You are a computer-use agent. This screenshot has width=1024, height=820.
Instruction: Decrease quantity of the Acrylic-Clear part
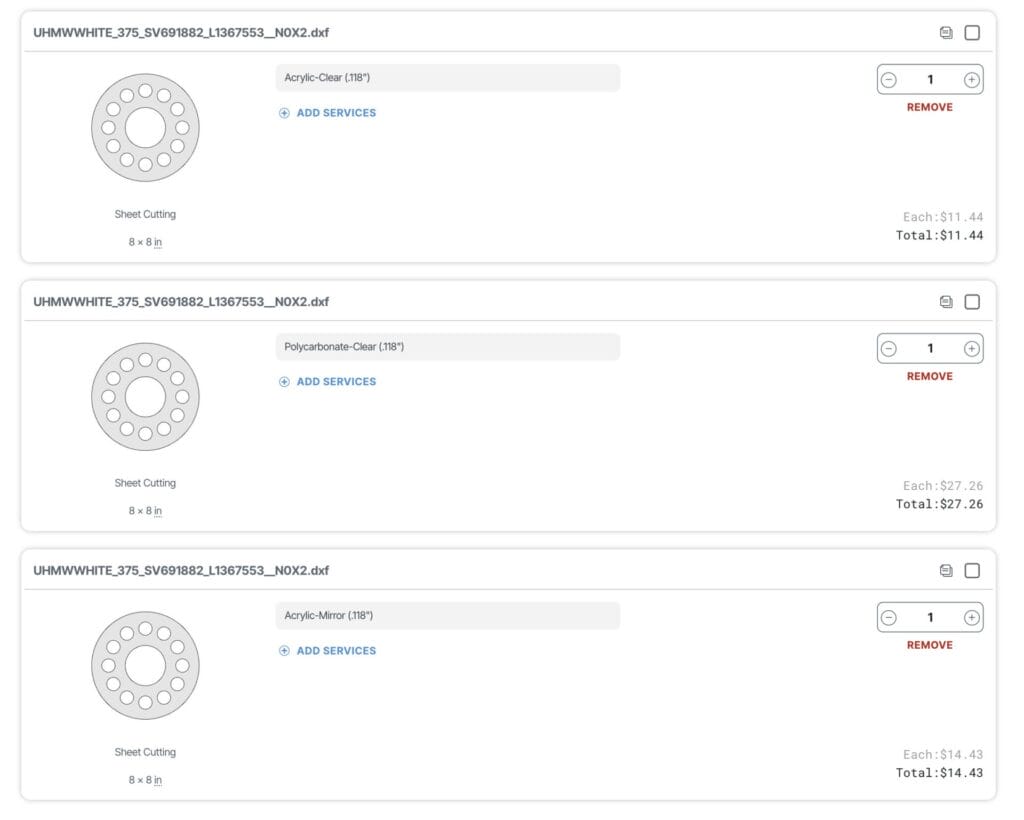(889, 80)
